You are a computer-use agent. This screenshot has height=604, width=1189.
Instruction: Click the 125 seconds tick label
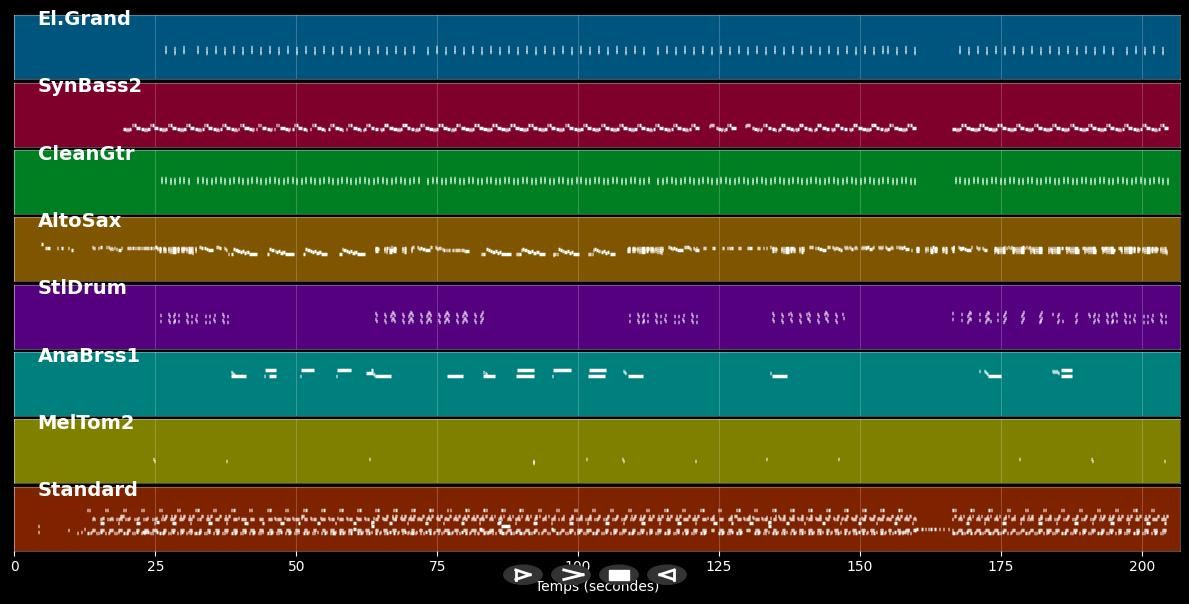719,566
